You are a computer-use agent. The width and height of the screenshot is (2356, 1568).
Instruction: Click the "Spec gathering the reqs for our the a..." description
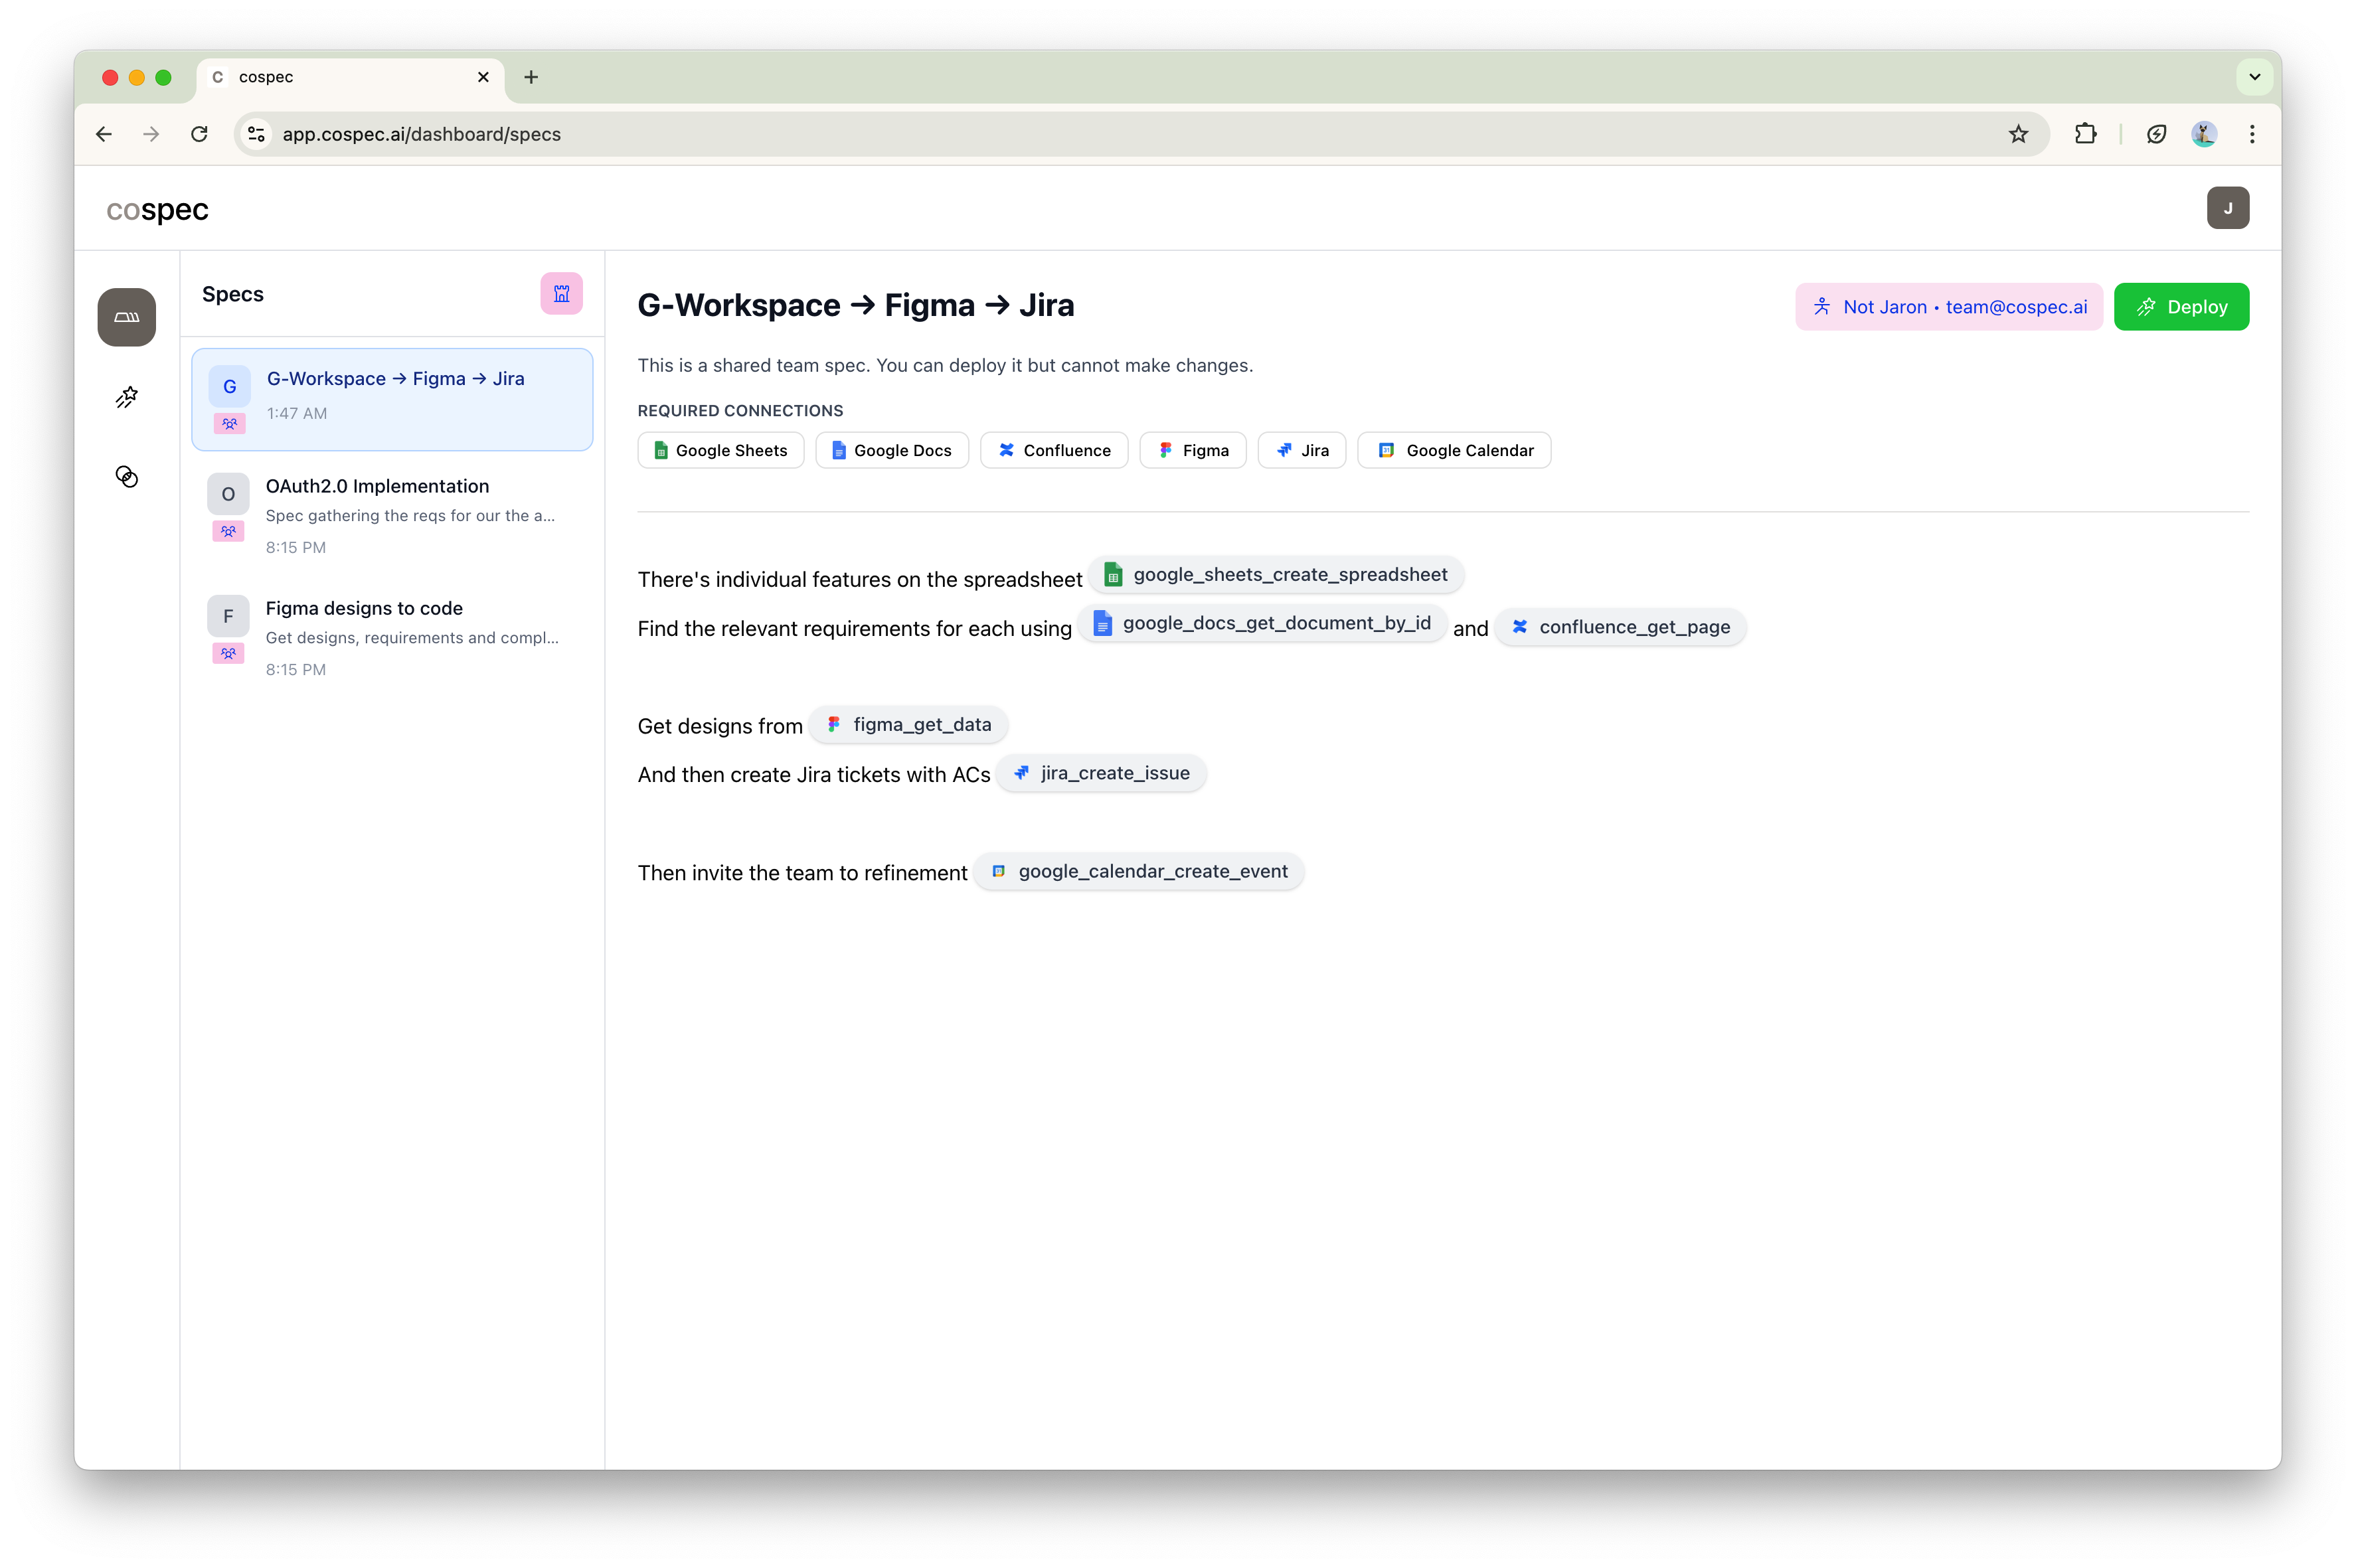(410, 516)
